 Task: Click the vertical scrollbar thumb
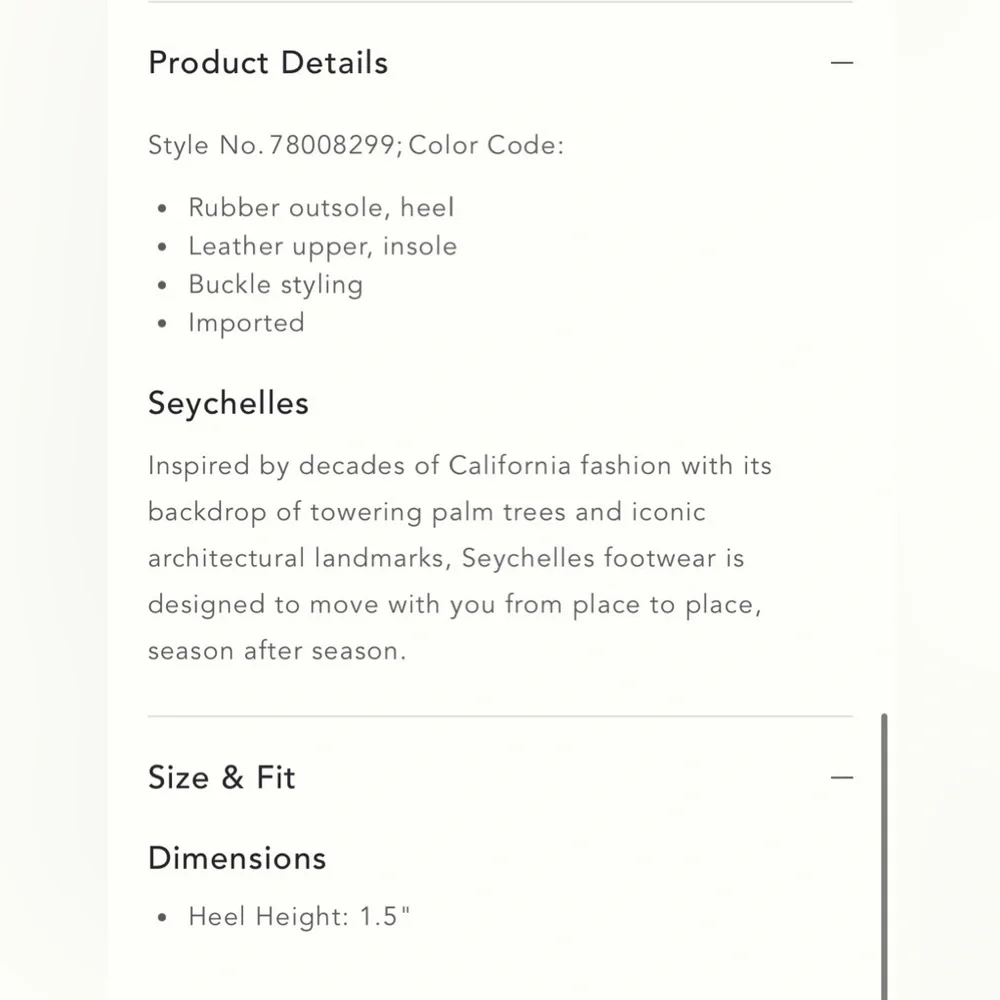884,857
